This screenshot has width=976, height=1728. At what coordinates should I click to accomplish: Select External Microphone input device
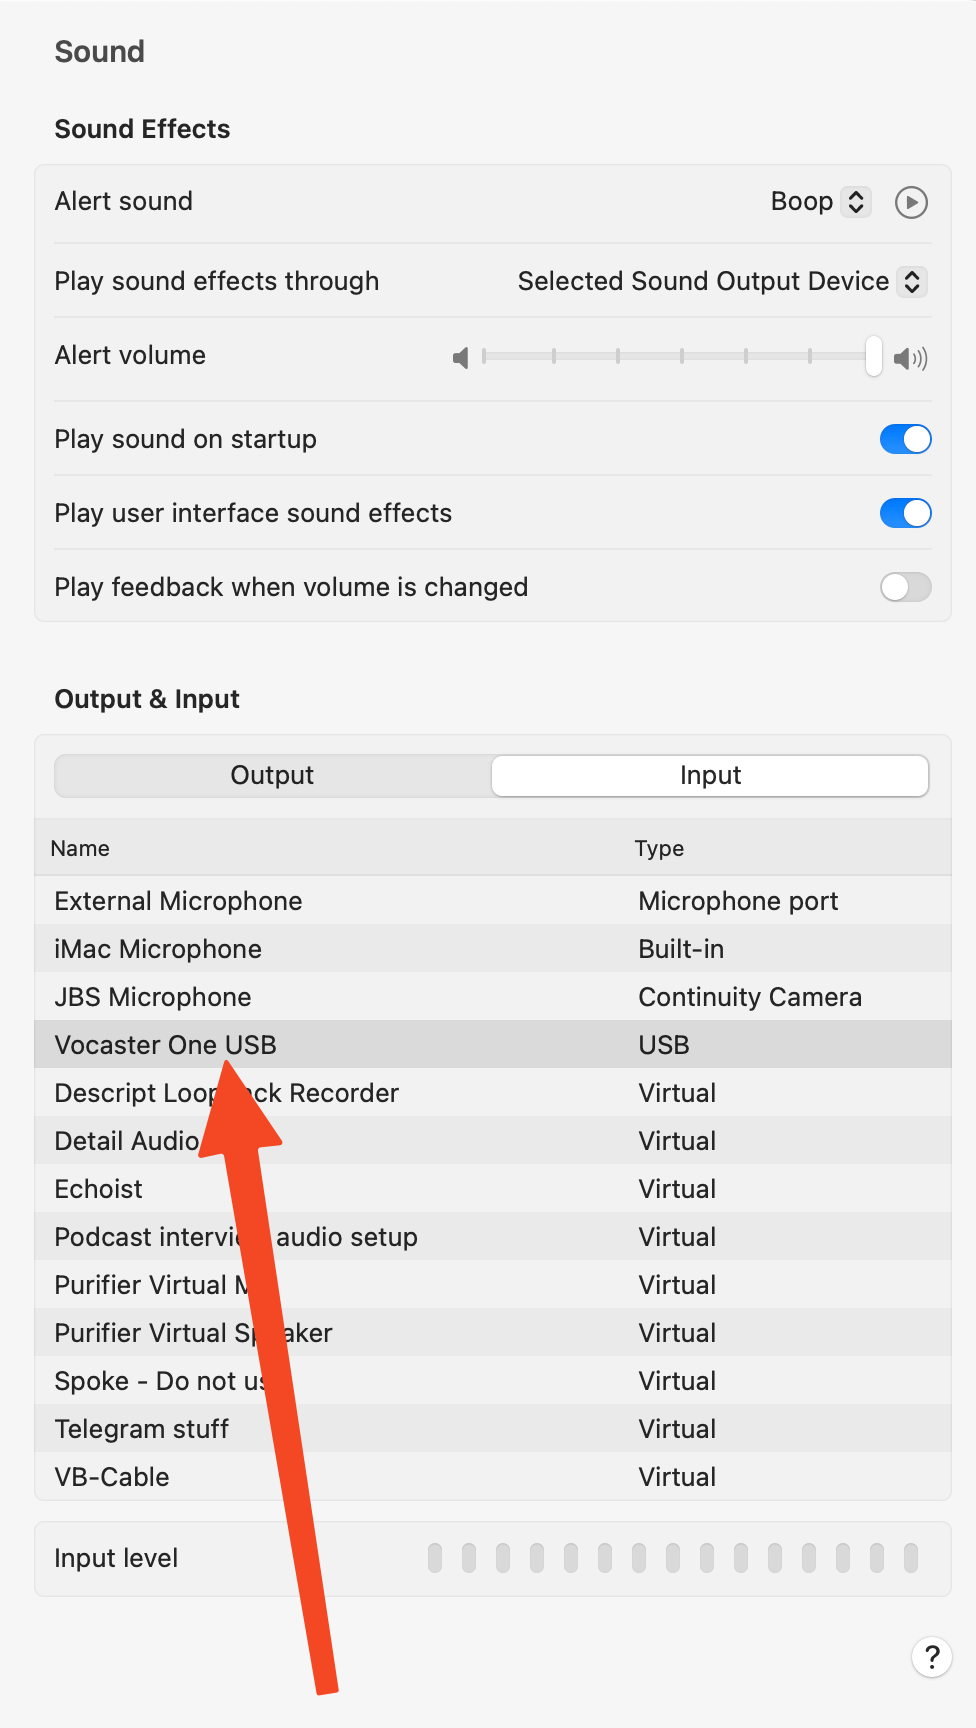tap(493, 900)
